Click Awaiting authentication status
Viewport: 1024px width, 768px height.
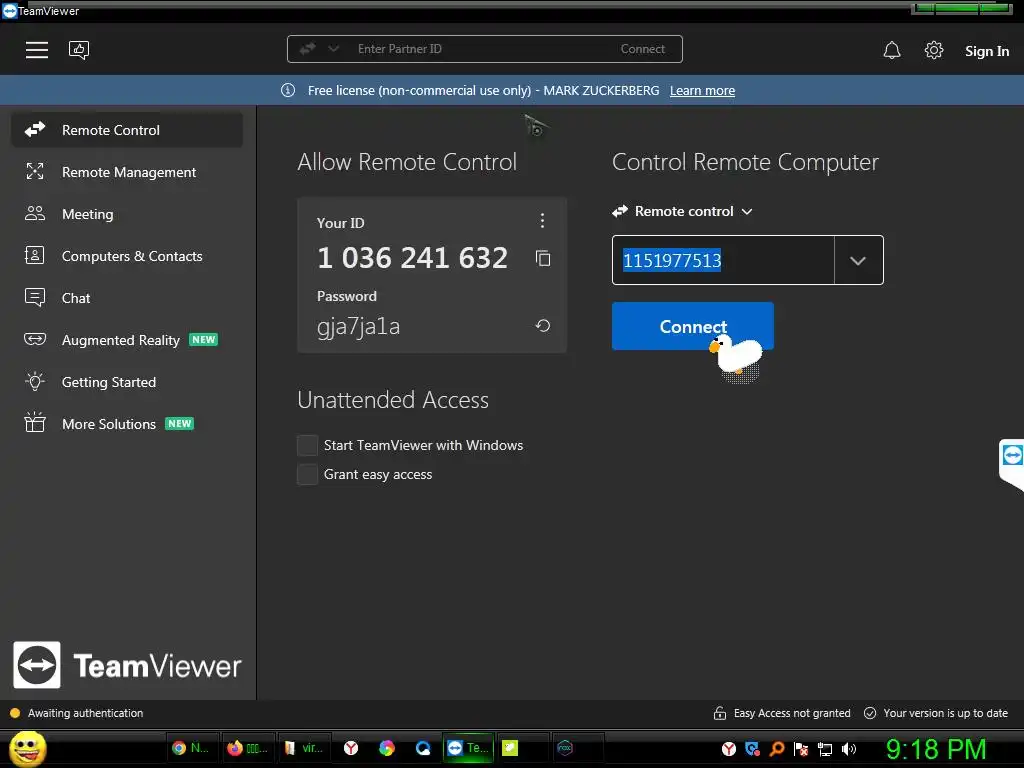77,713
